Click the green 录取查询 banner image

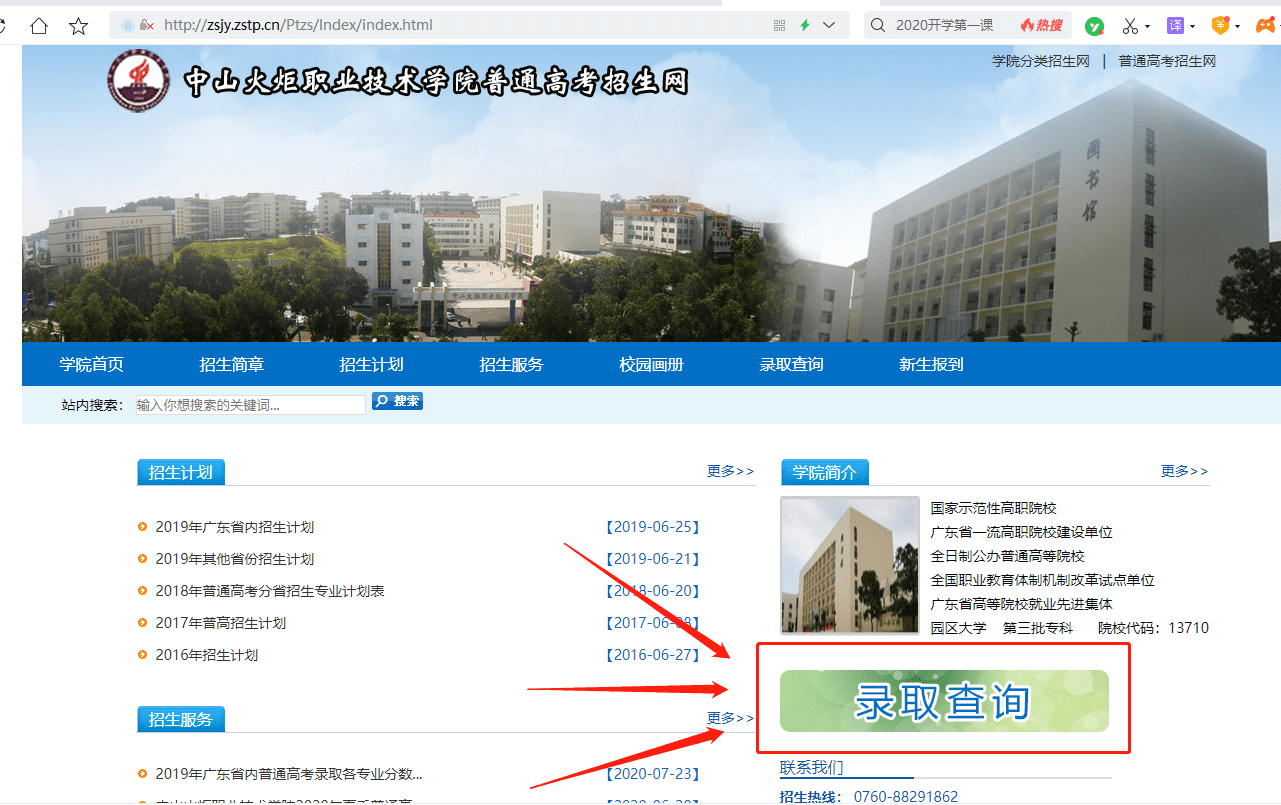tap(944, 701)
